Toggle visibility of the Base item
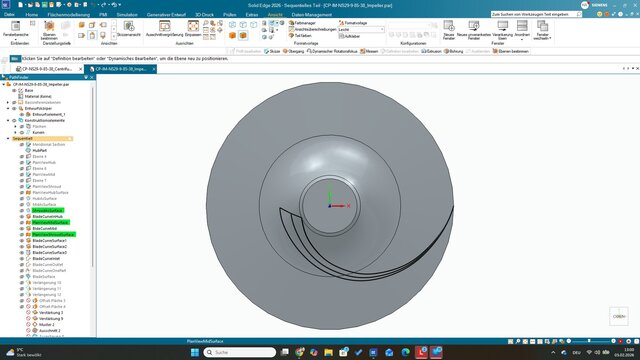This screenshot has height=360, width=640. click(x=14, y=90)
